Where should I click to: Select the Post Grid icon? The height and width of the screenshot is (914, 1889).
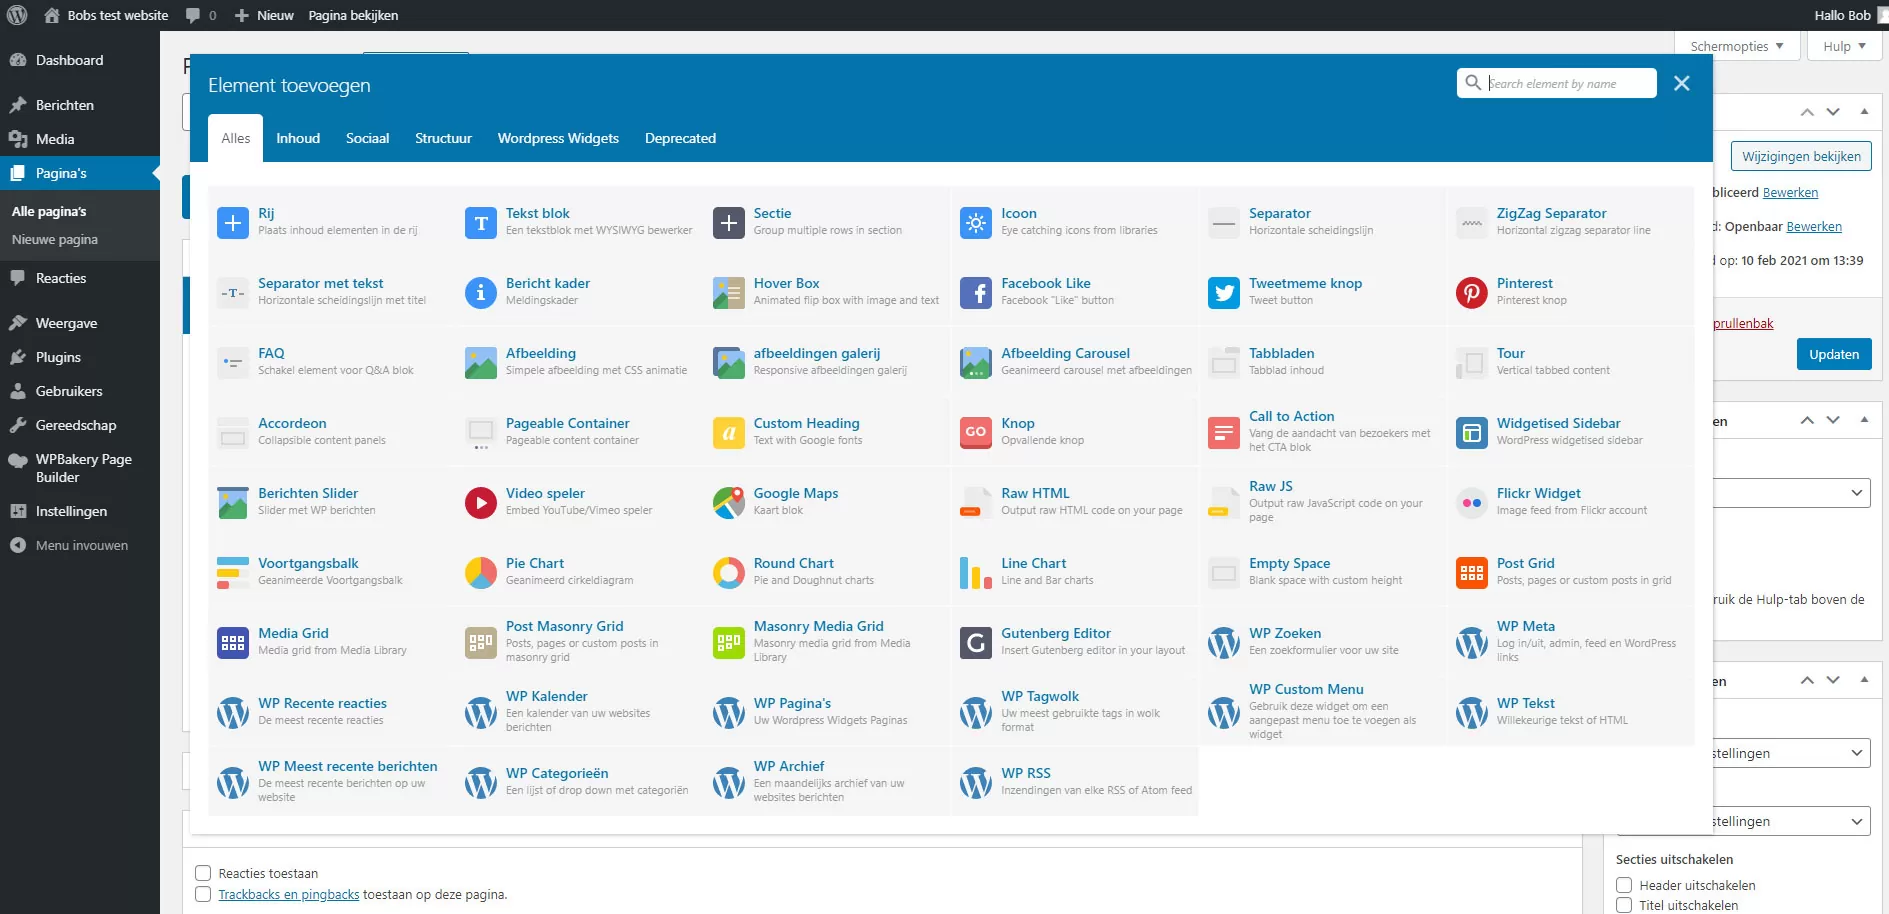coord(1471,572)
